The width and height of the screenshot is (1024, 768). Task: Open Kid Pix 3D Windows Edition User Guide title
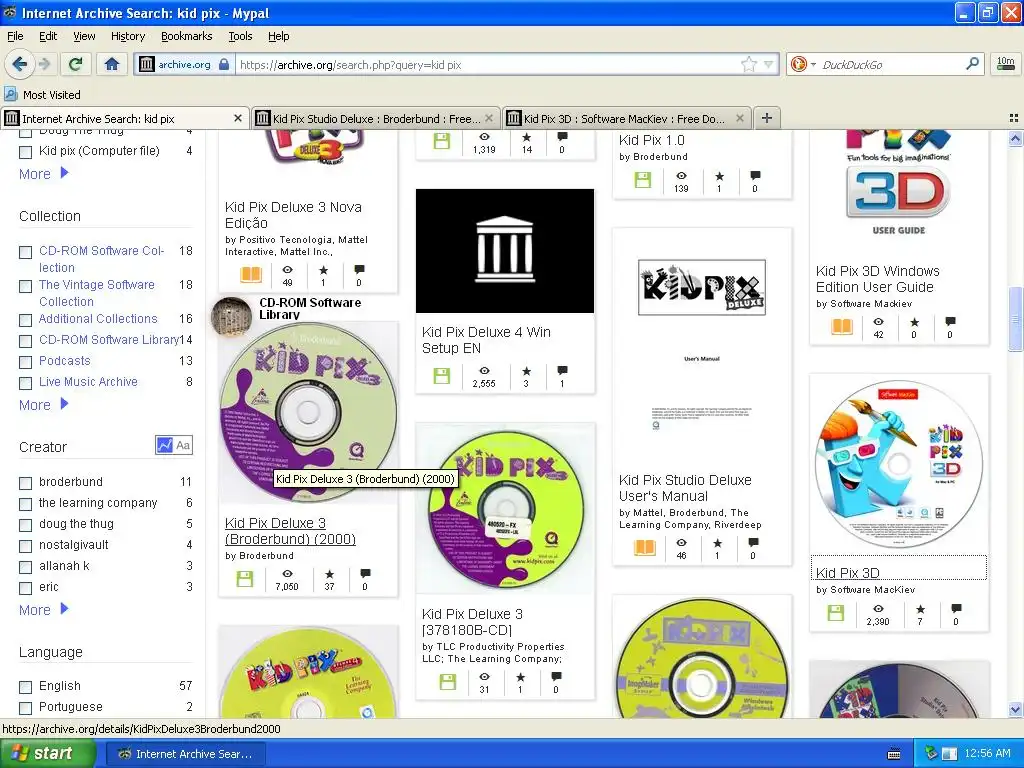tap(877, 279)
